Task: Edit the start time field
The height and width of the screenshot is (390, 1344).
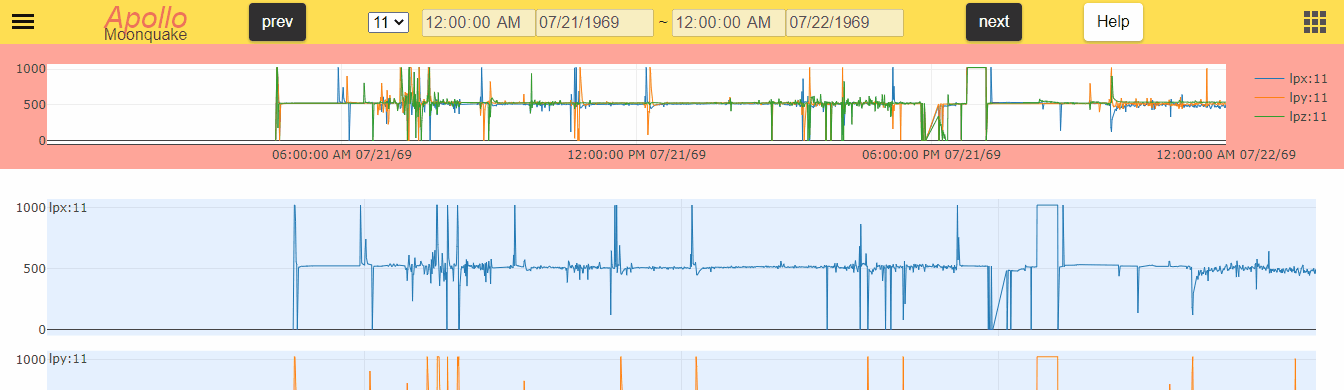Action: point(479,23)
